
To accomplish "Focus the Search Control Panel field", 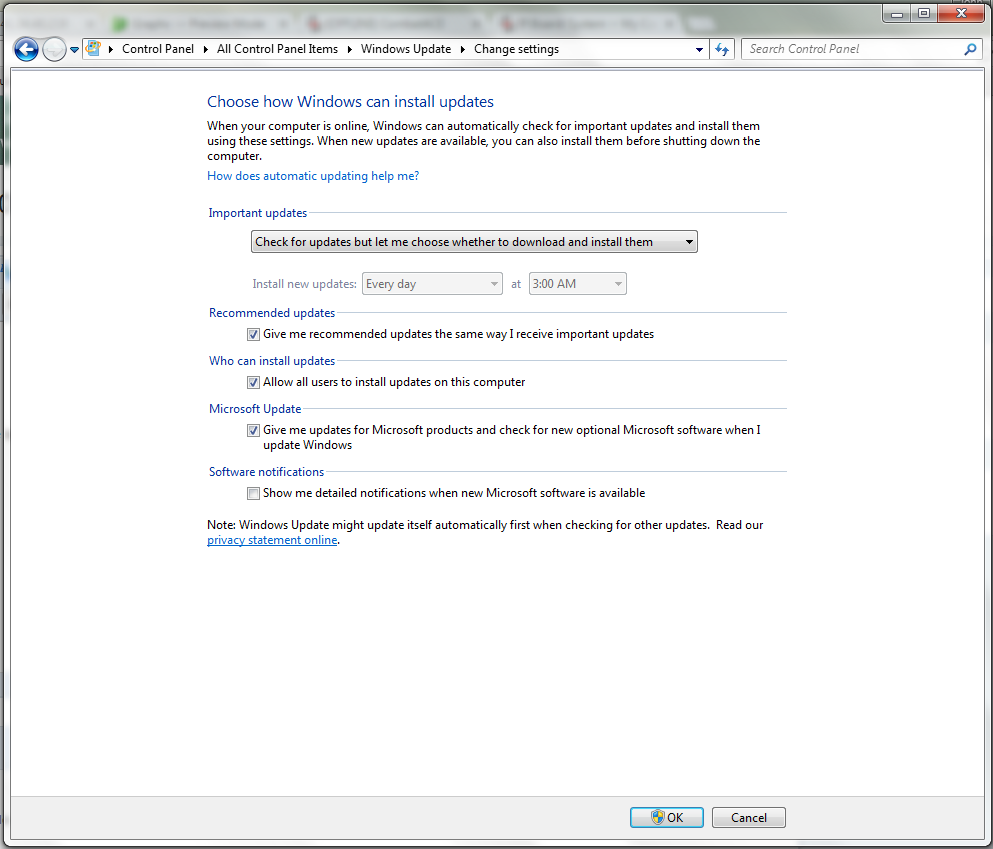I will pos(854,49).
